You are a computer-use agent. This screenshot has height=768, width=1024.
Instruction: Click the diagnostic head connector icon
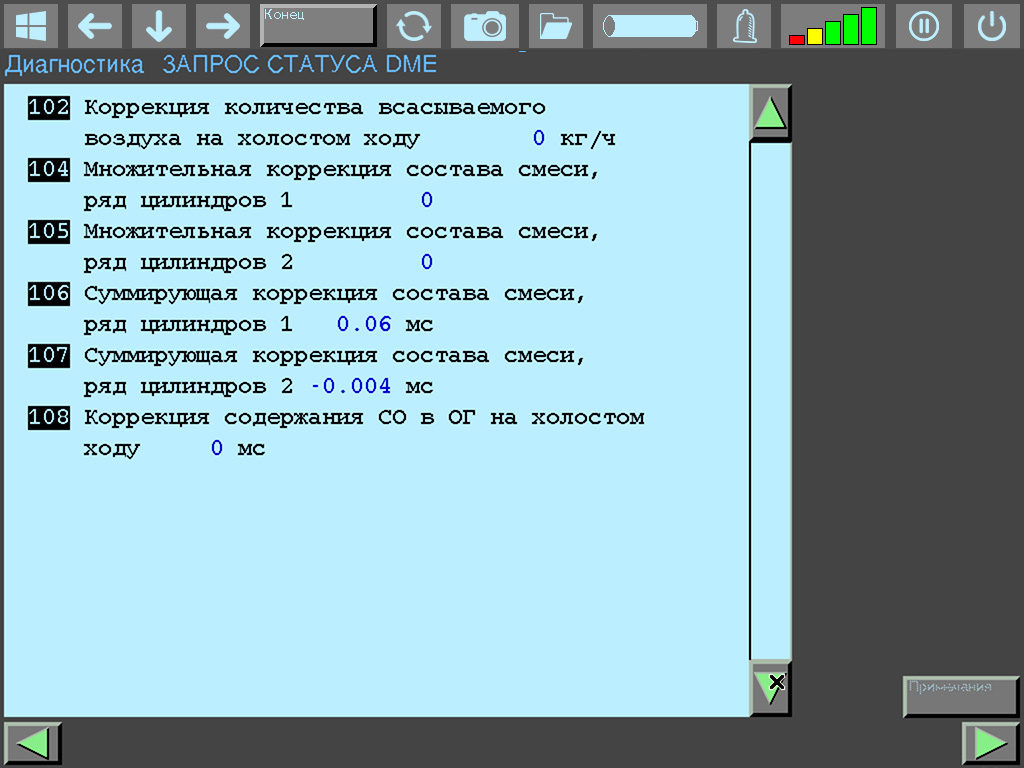point(744,26)
